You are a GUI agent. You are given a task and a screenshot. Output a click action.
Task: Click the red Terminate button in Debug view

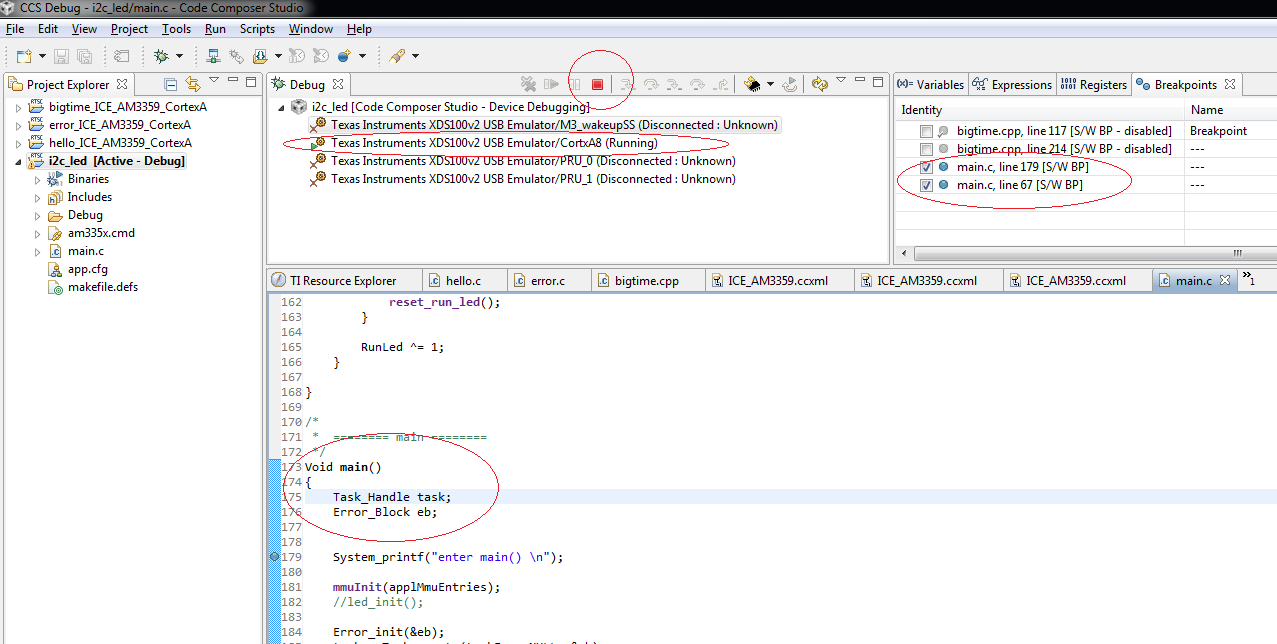point(598,85)
